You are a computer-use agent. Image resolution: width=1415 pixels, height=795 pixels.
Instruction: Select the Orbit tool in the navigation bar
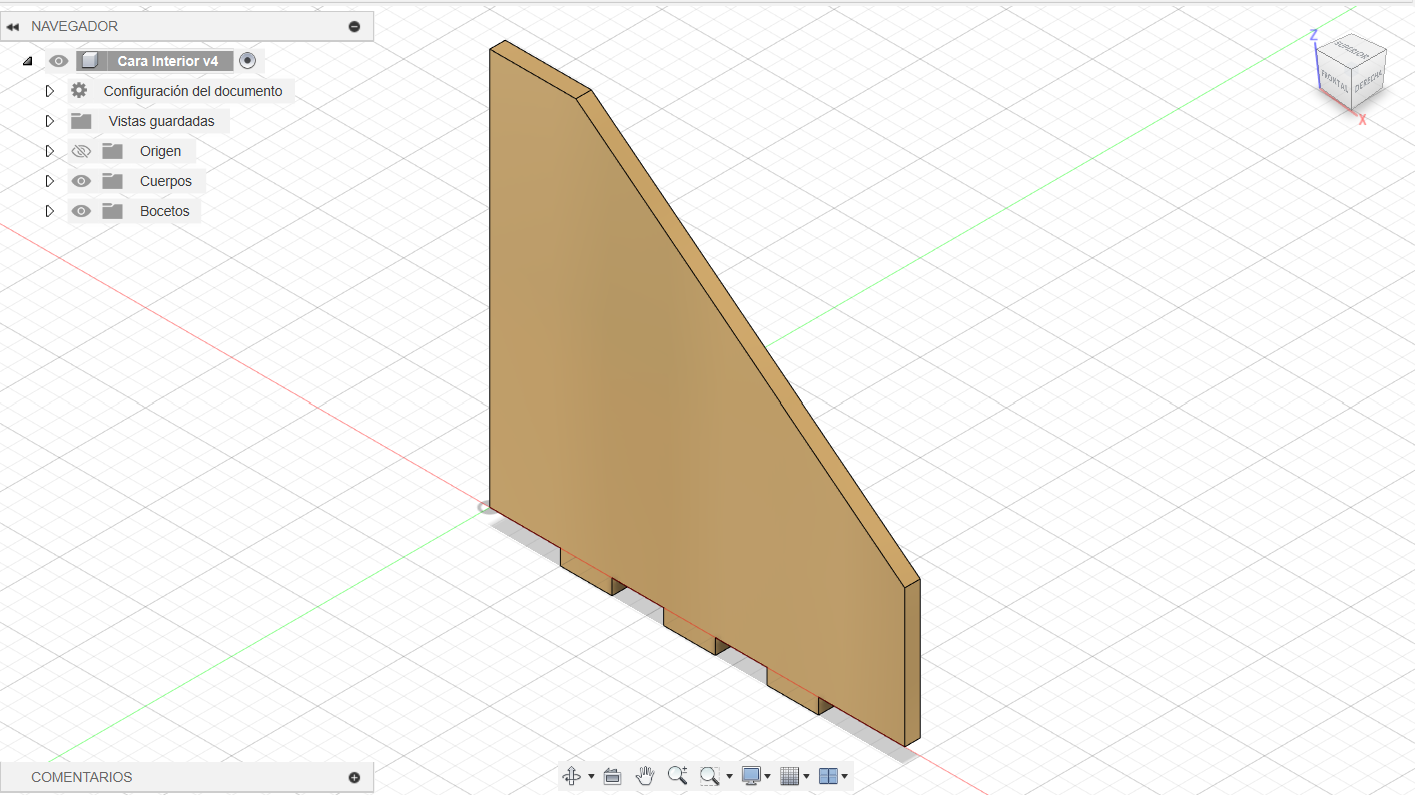572,776
